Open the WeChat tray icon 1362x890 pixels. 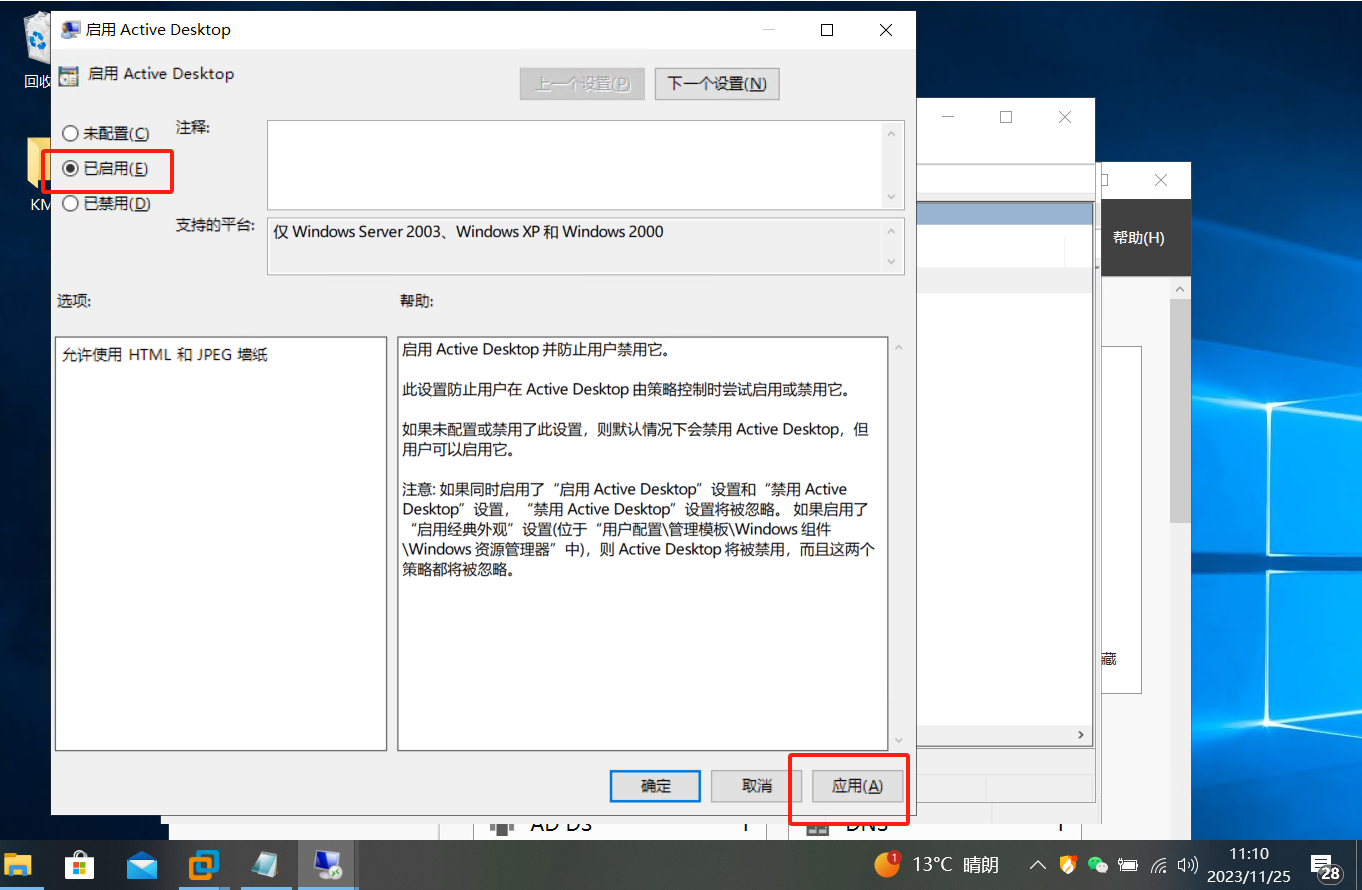pyautogui.click(x=1098, y=865)
